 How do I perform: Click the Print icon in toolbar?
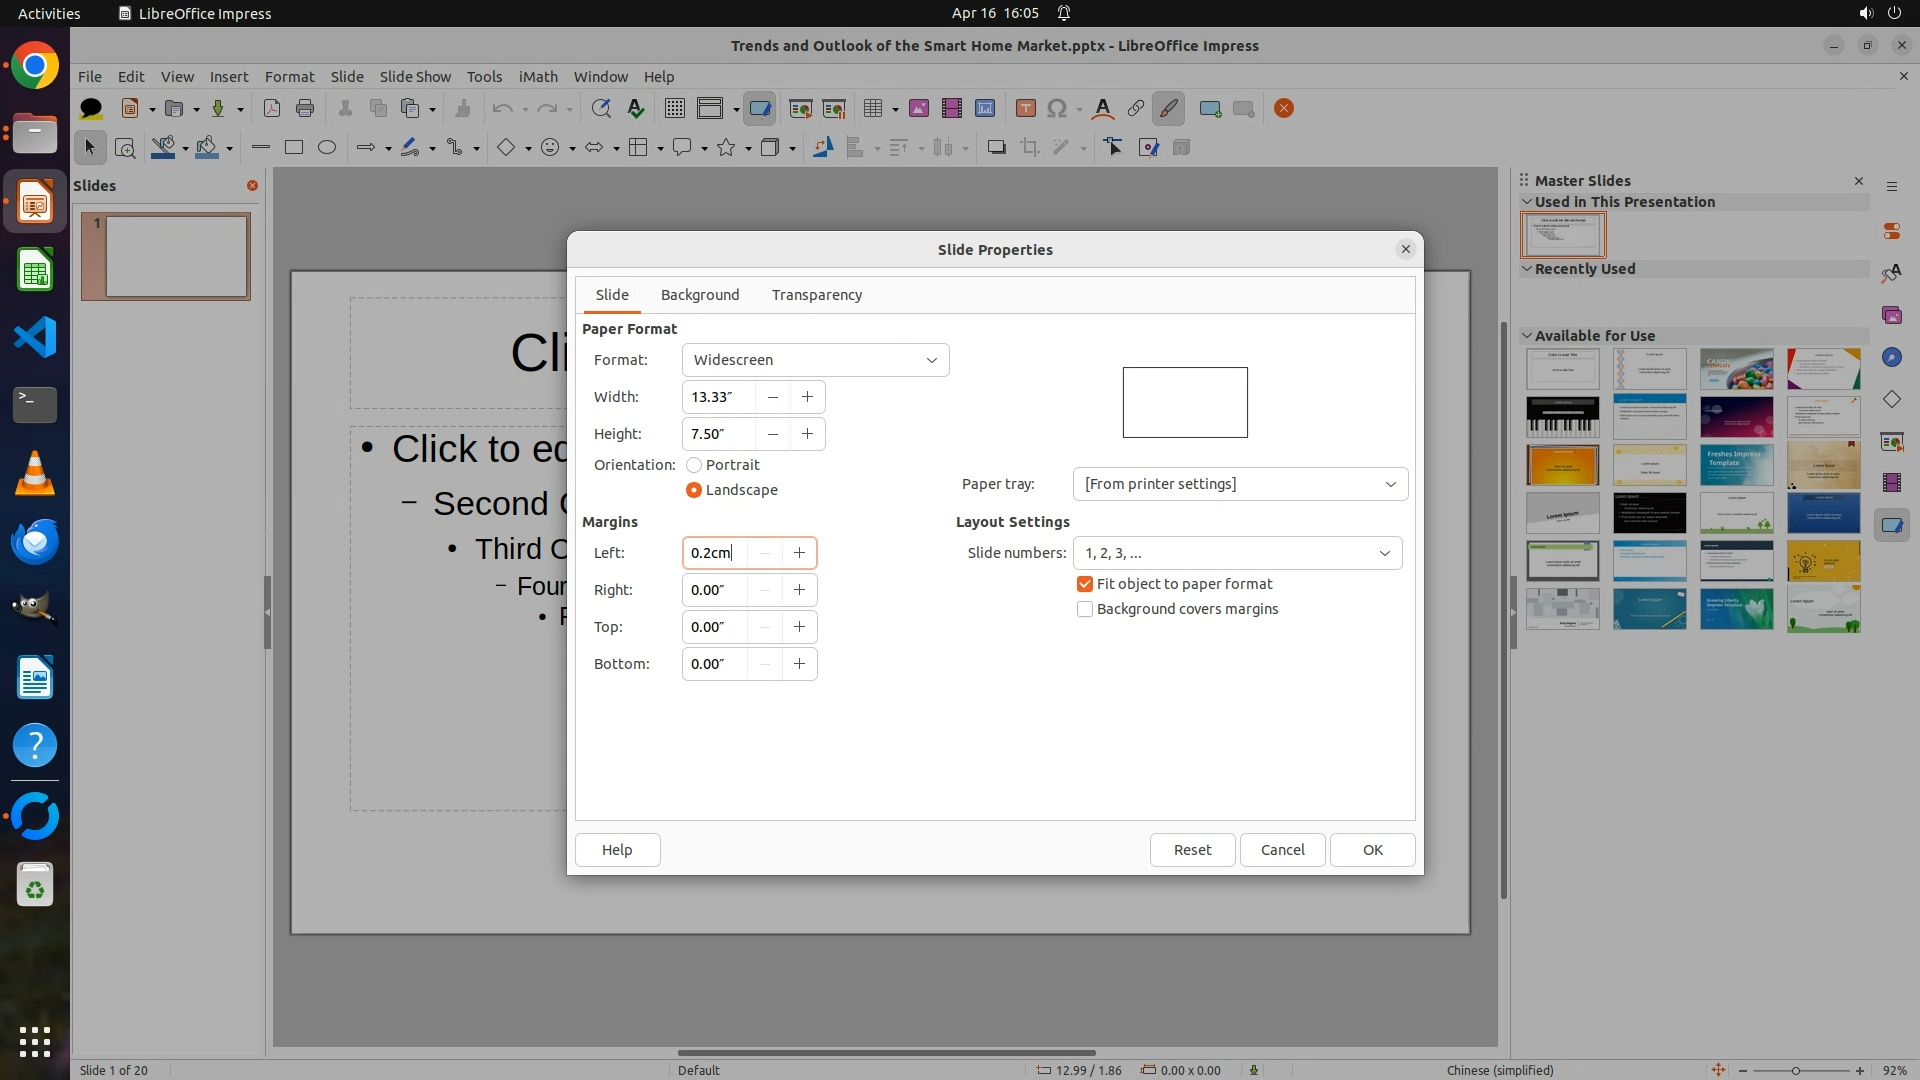pyautogui.click(x=305, y=109)
